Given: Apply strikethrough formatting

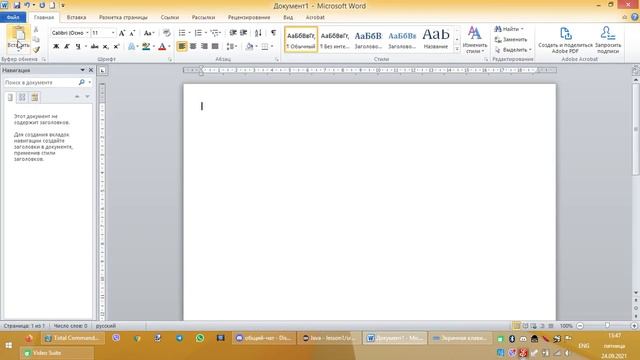Looking at the screenshot, I should (94, 47).
